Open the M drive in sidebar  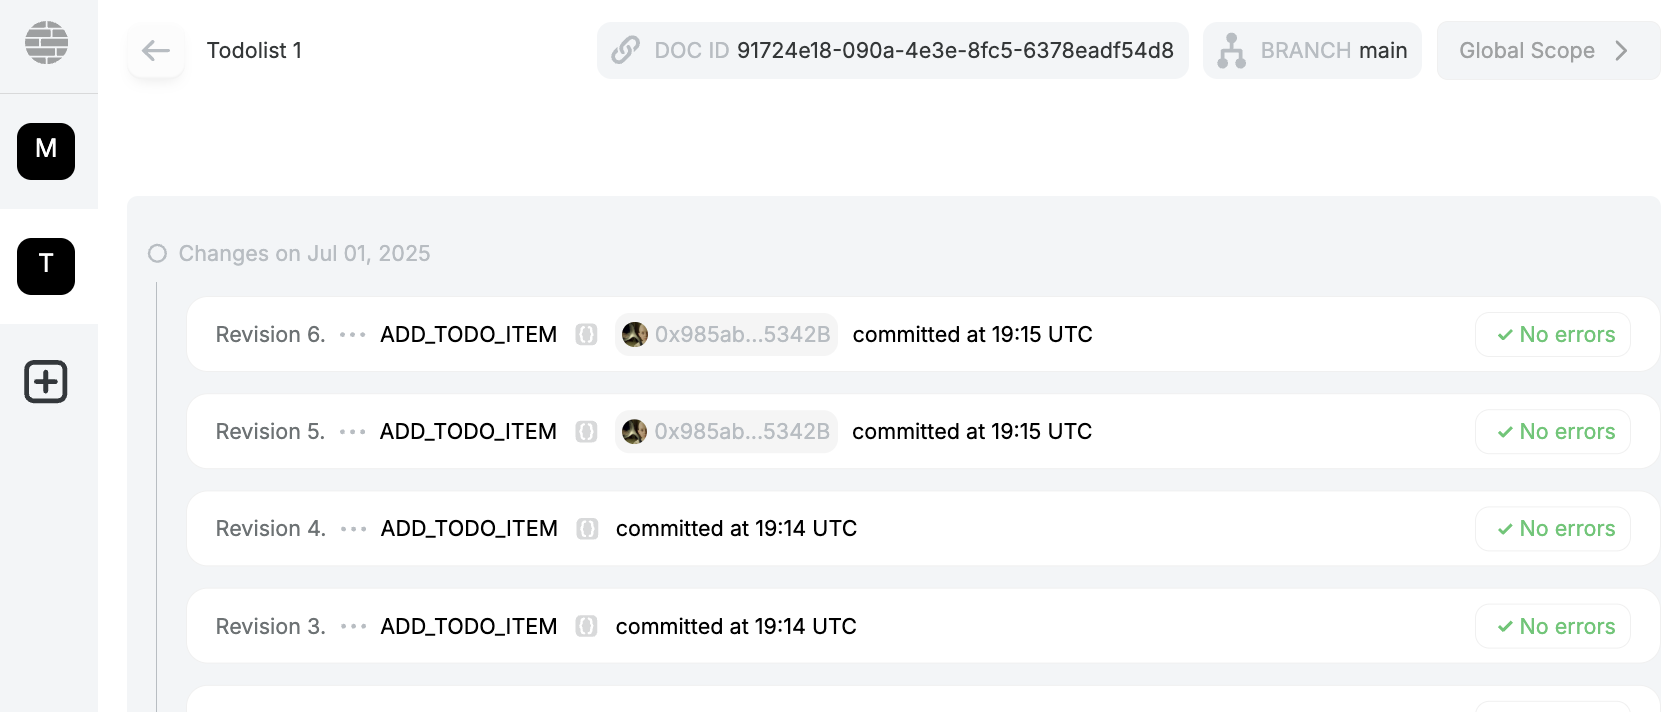coord(46,151)
